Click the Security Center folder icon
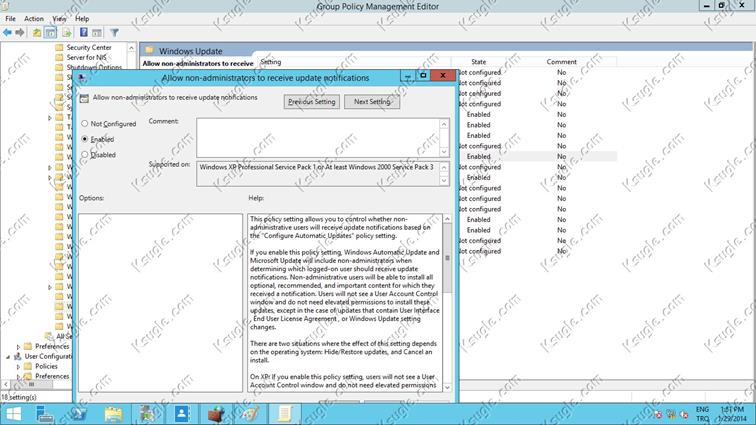The width and height of the screenshot is (756, 425). point(59,47)
